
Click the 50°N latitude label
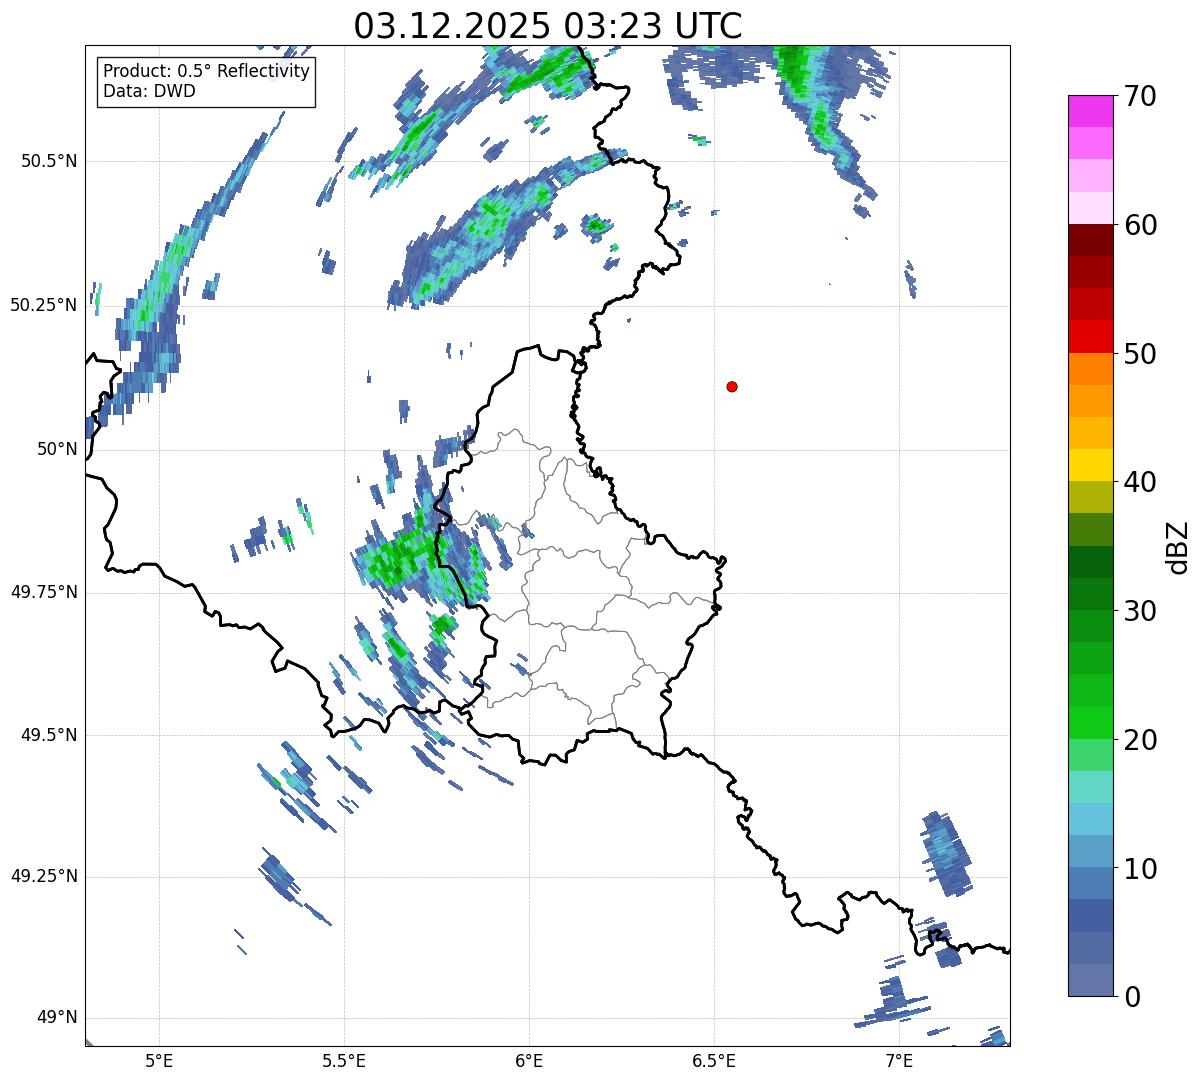click(57, 449)
